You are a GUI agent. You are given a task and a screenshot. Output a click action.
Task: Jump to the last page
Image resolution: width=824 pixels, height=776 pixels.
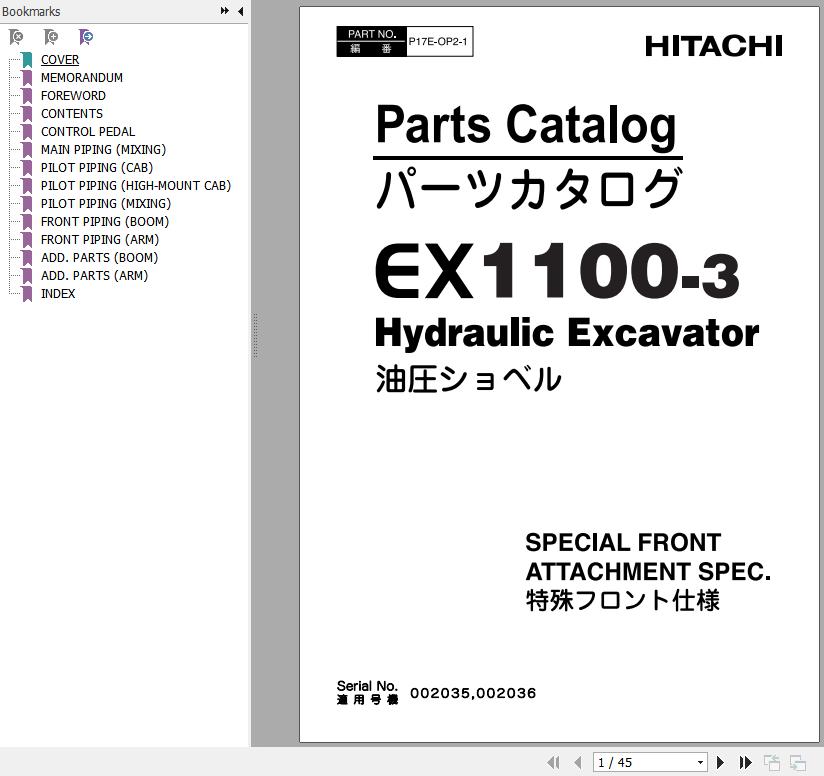coord(745,762)
